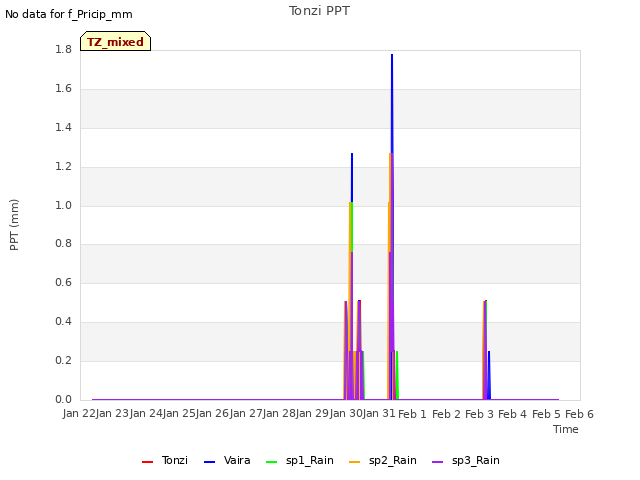Click the Jan 25 x-axis date label
The height and width of the screenshot is (480, 640).
(179, 413)
